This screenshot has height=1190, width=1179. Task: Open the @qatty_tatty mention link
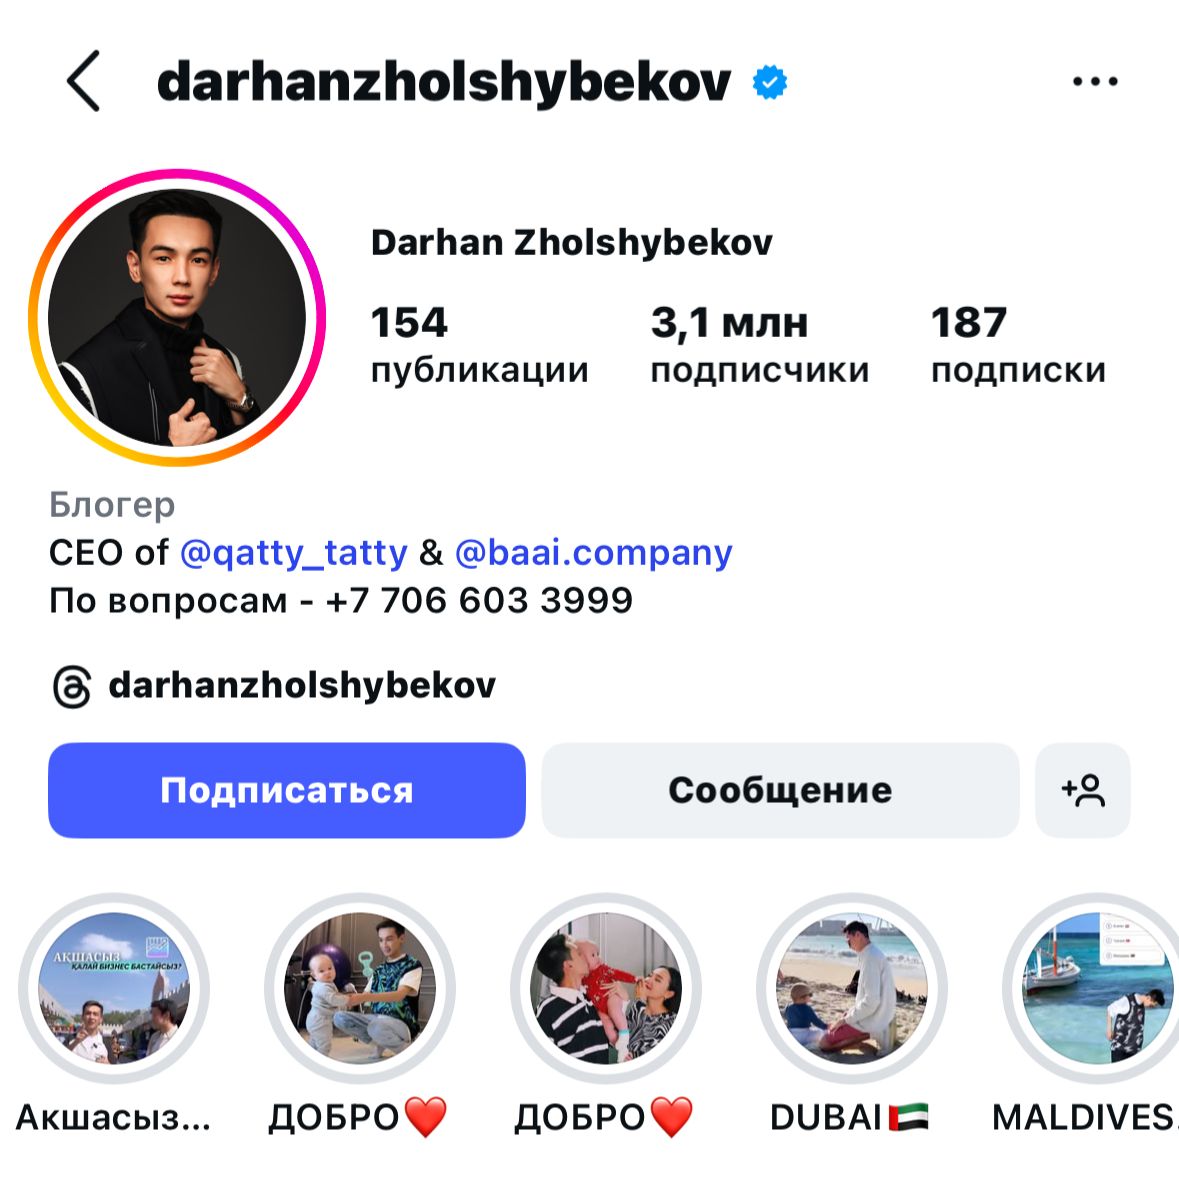[x=294, y=552]
